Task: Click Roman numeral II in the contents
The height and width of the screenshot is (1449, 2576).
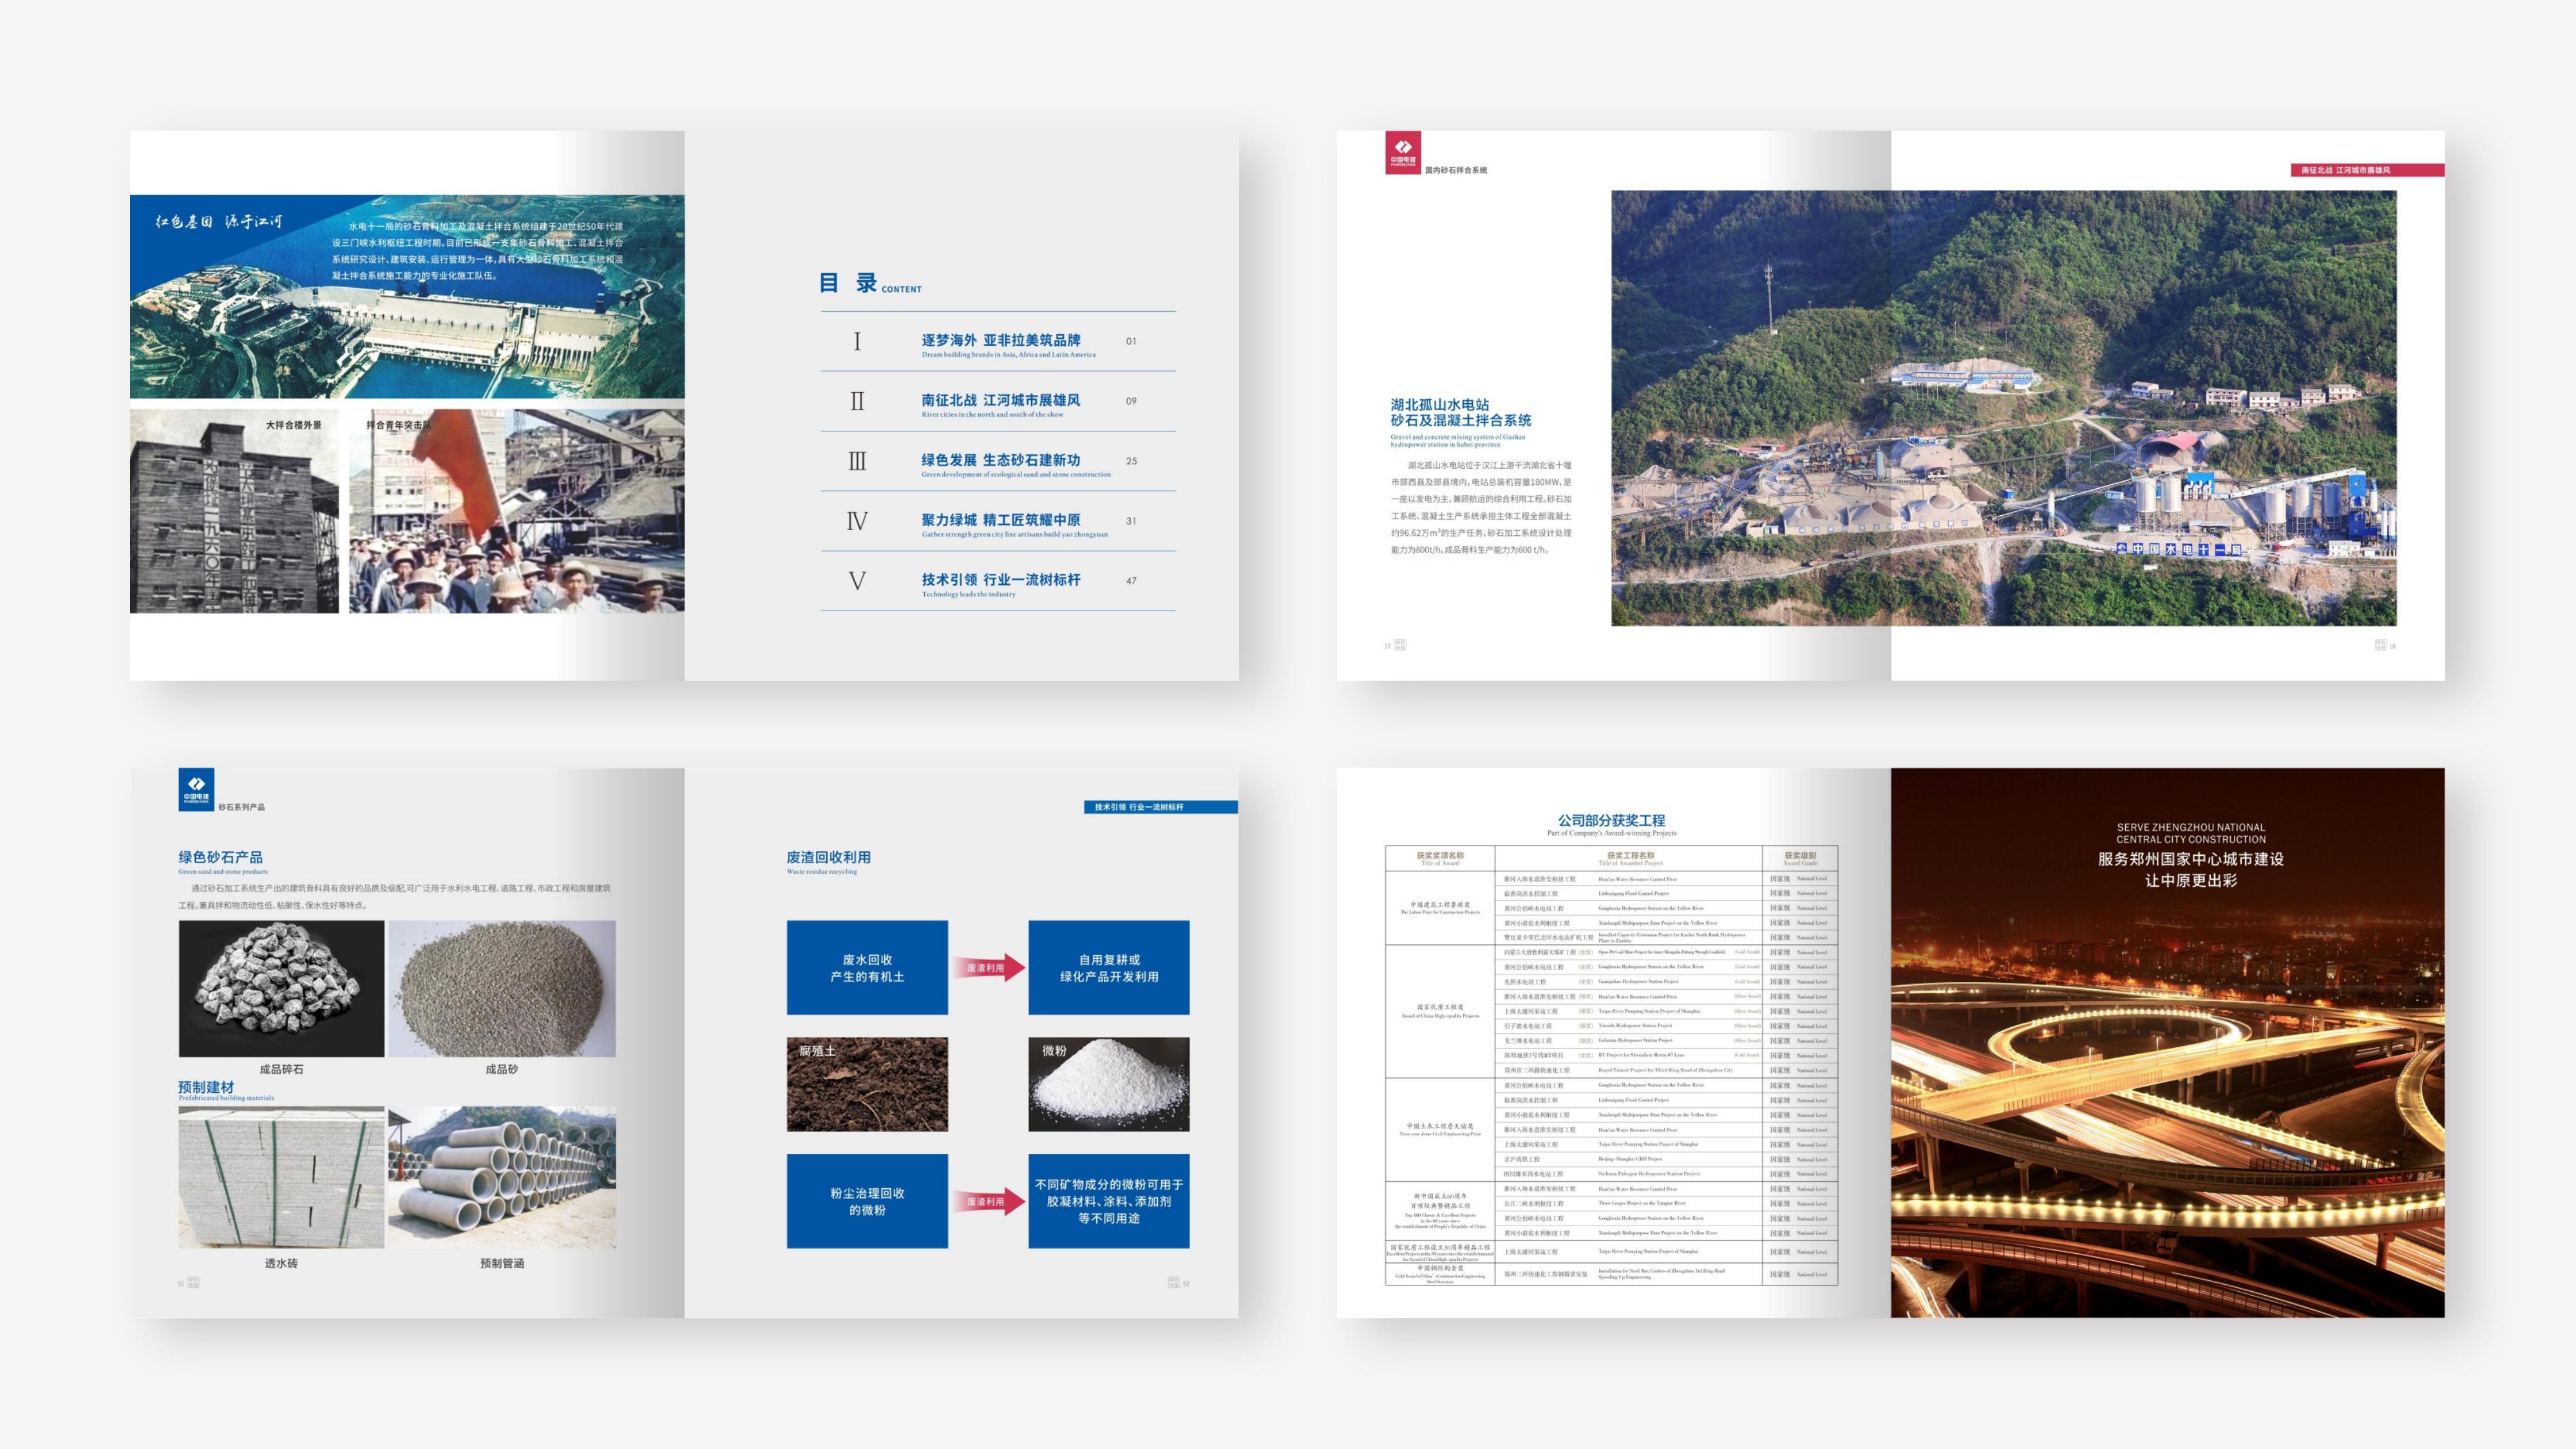Action: click(x=857, y=401)
